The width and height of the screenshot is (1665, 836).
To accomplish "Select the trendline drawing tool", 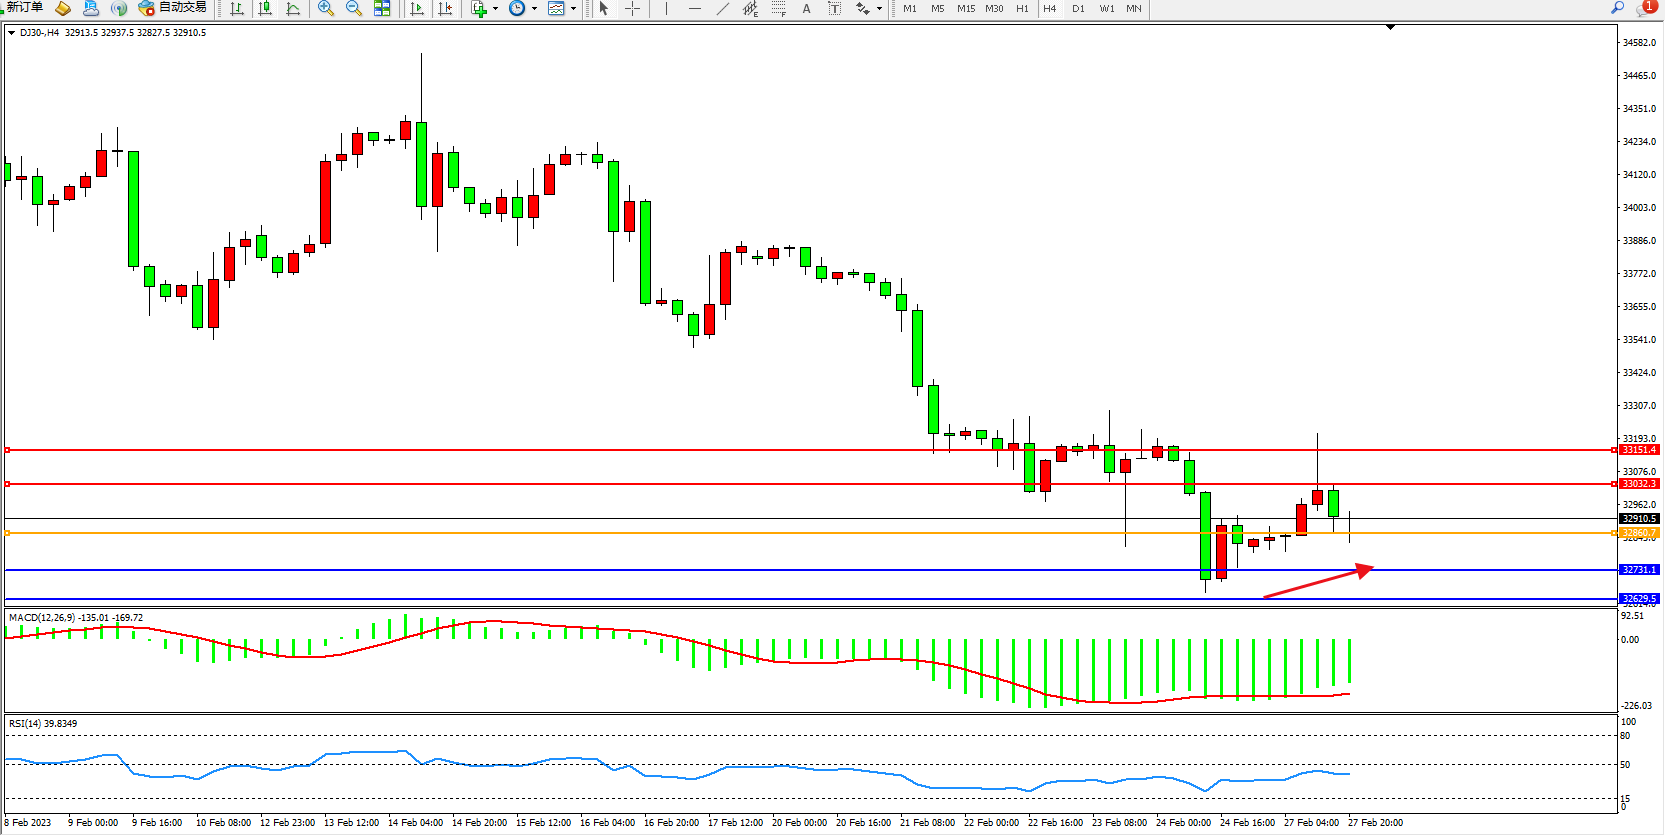I will pyautogui.click(x=723, y=8).
